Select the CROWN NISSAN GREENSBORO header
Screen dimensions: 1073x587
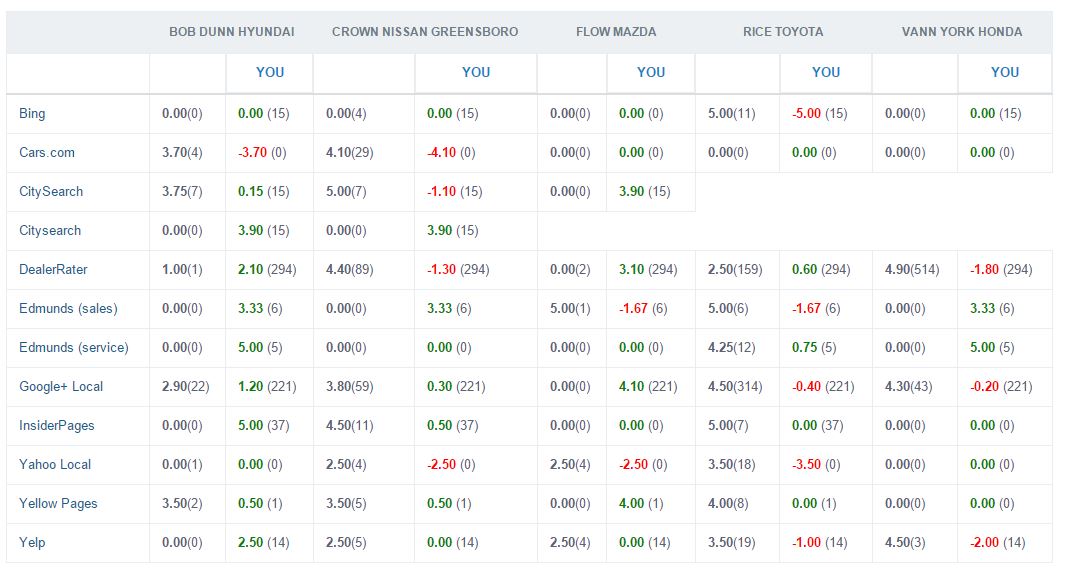coord(425,32)
